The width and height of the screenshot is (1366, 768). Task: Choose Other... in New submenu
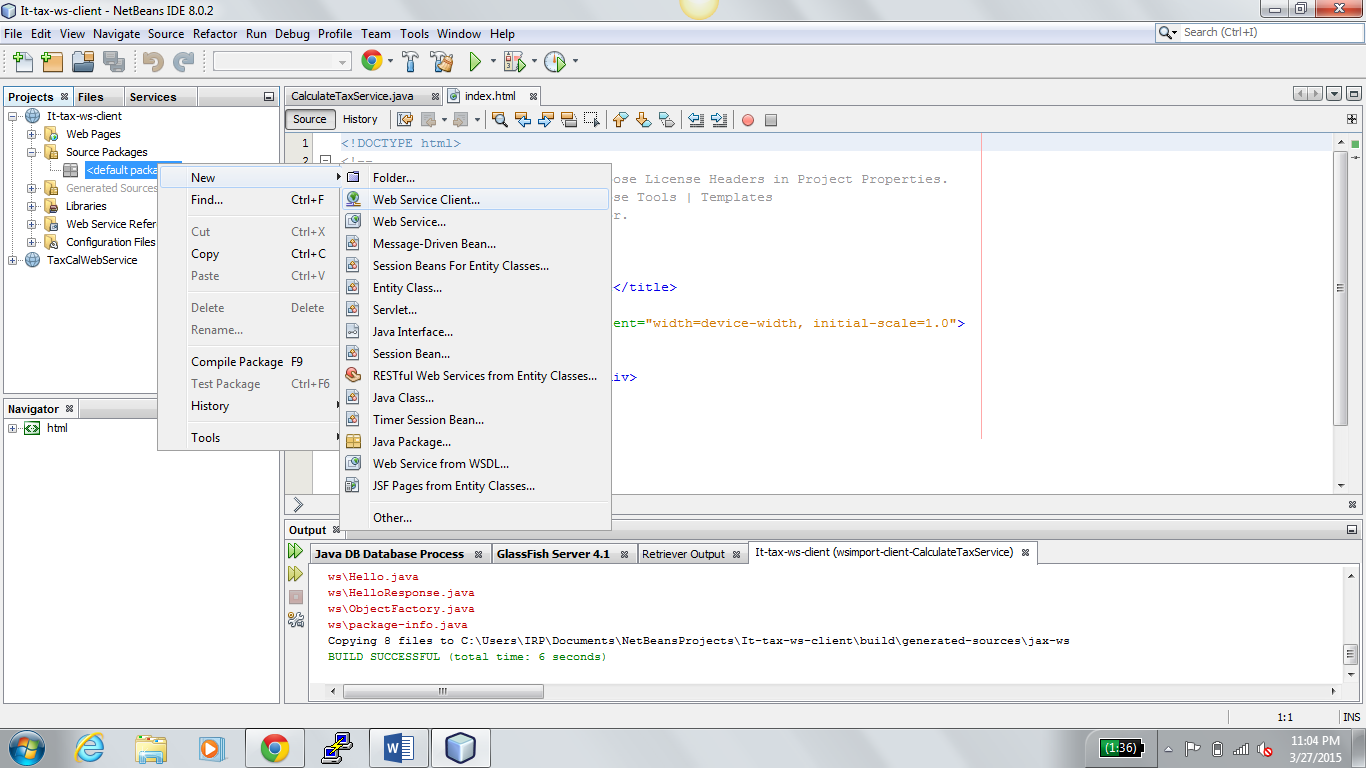(475, 518)
